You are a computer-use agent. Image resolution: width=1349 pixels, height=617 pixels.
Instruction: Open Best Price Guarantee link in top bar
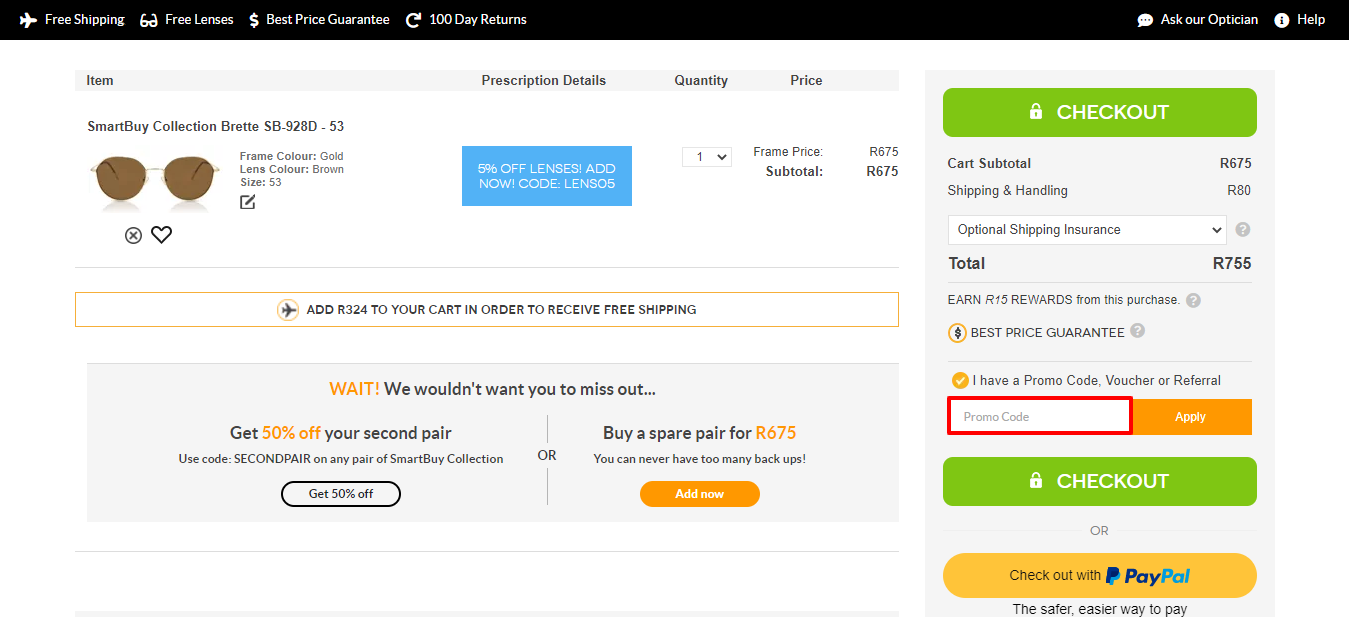click(328, 20)
